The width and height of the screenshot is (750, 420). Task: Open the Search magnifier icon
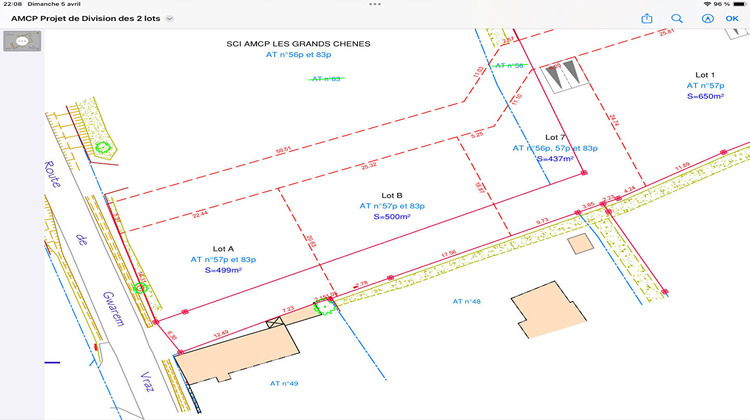[x=677, y=19]
